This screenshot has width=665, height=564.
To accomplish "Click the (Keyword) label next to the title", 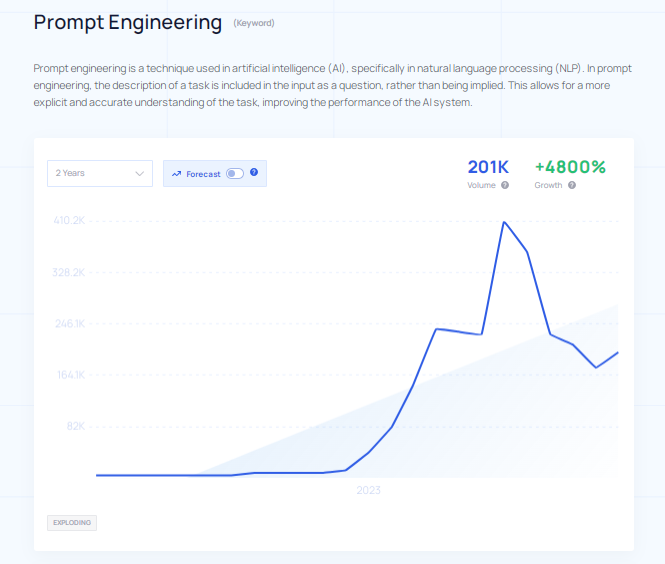I will [x=254, y=23].
